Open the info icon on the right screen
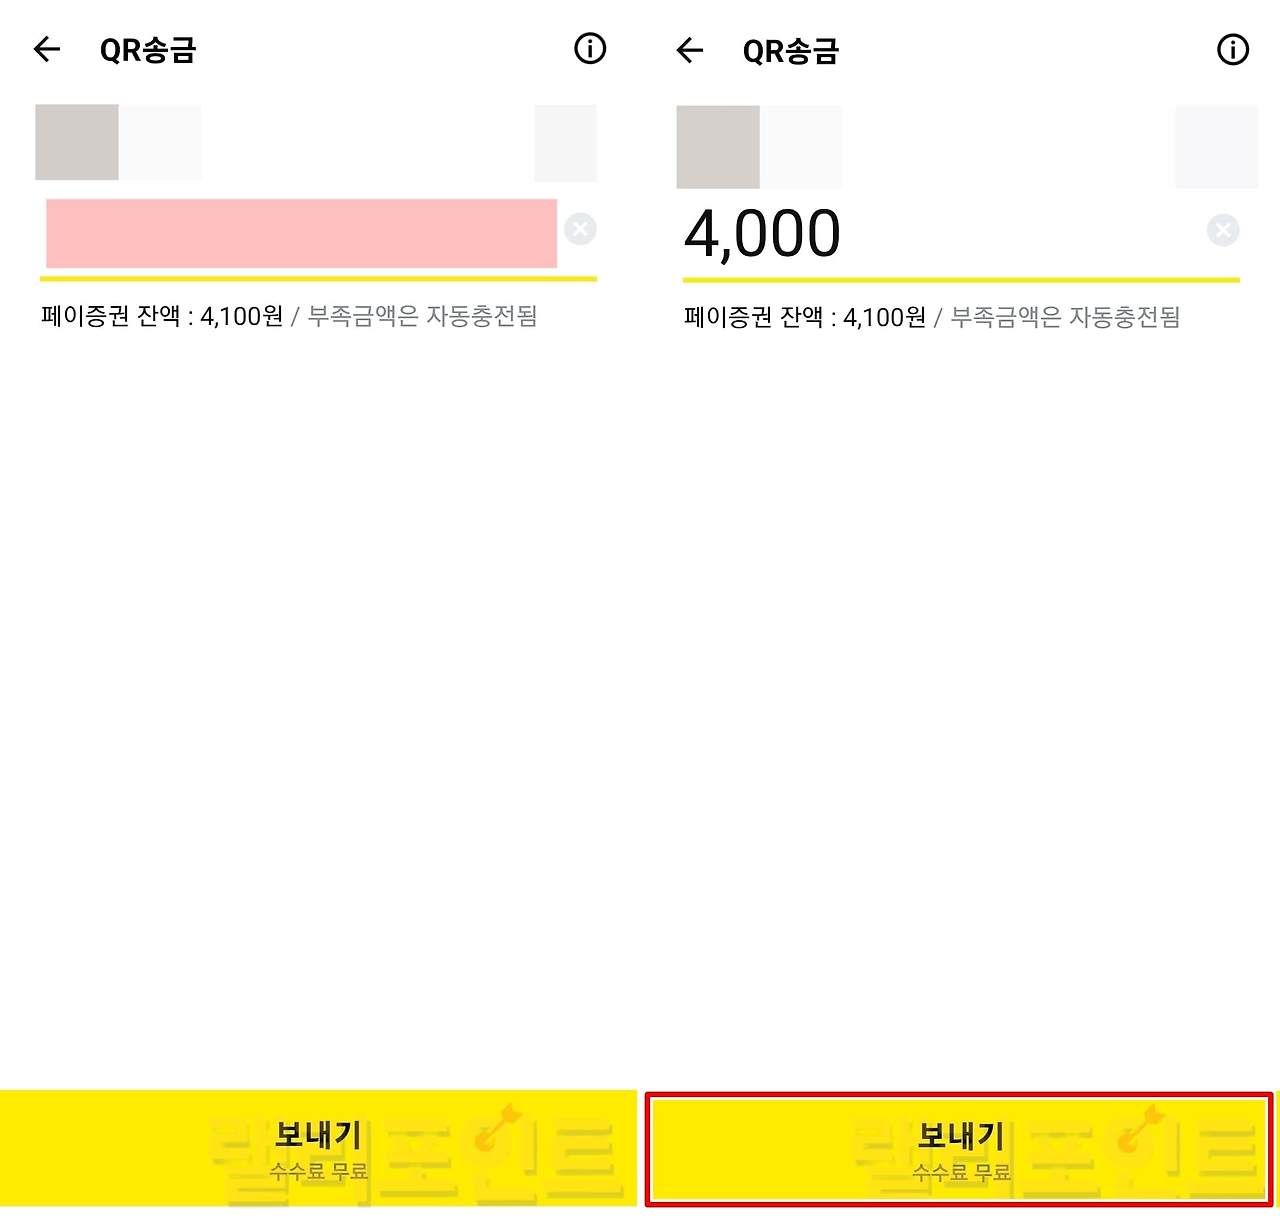The width and height of the screenshot is (1280, 1228). pyautogui.click(x=1232, y=49)
